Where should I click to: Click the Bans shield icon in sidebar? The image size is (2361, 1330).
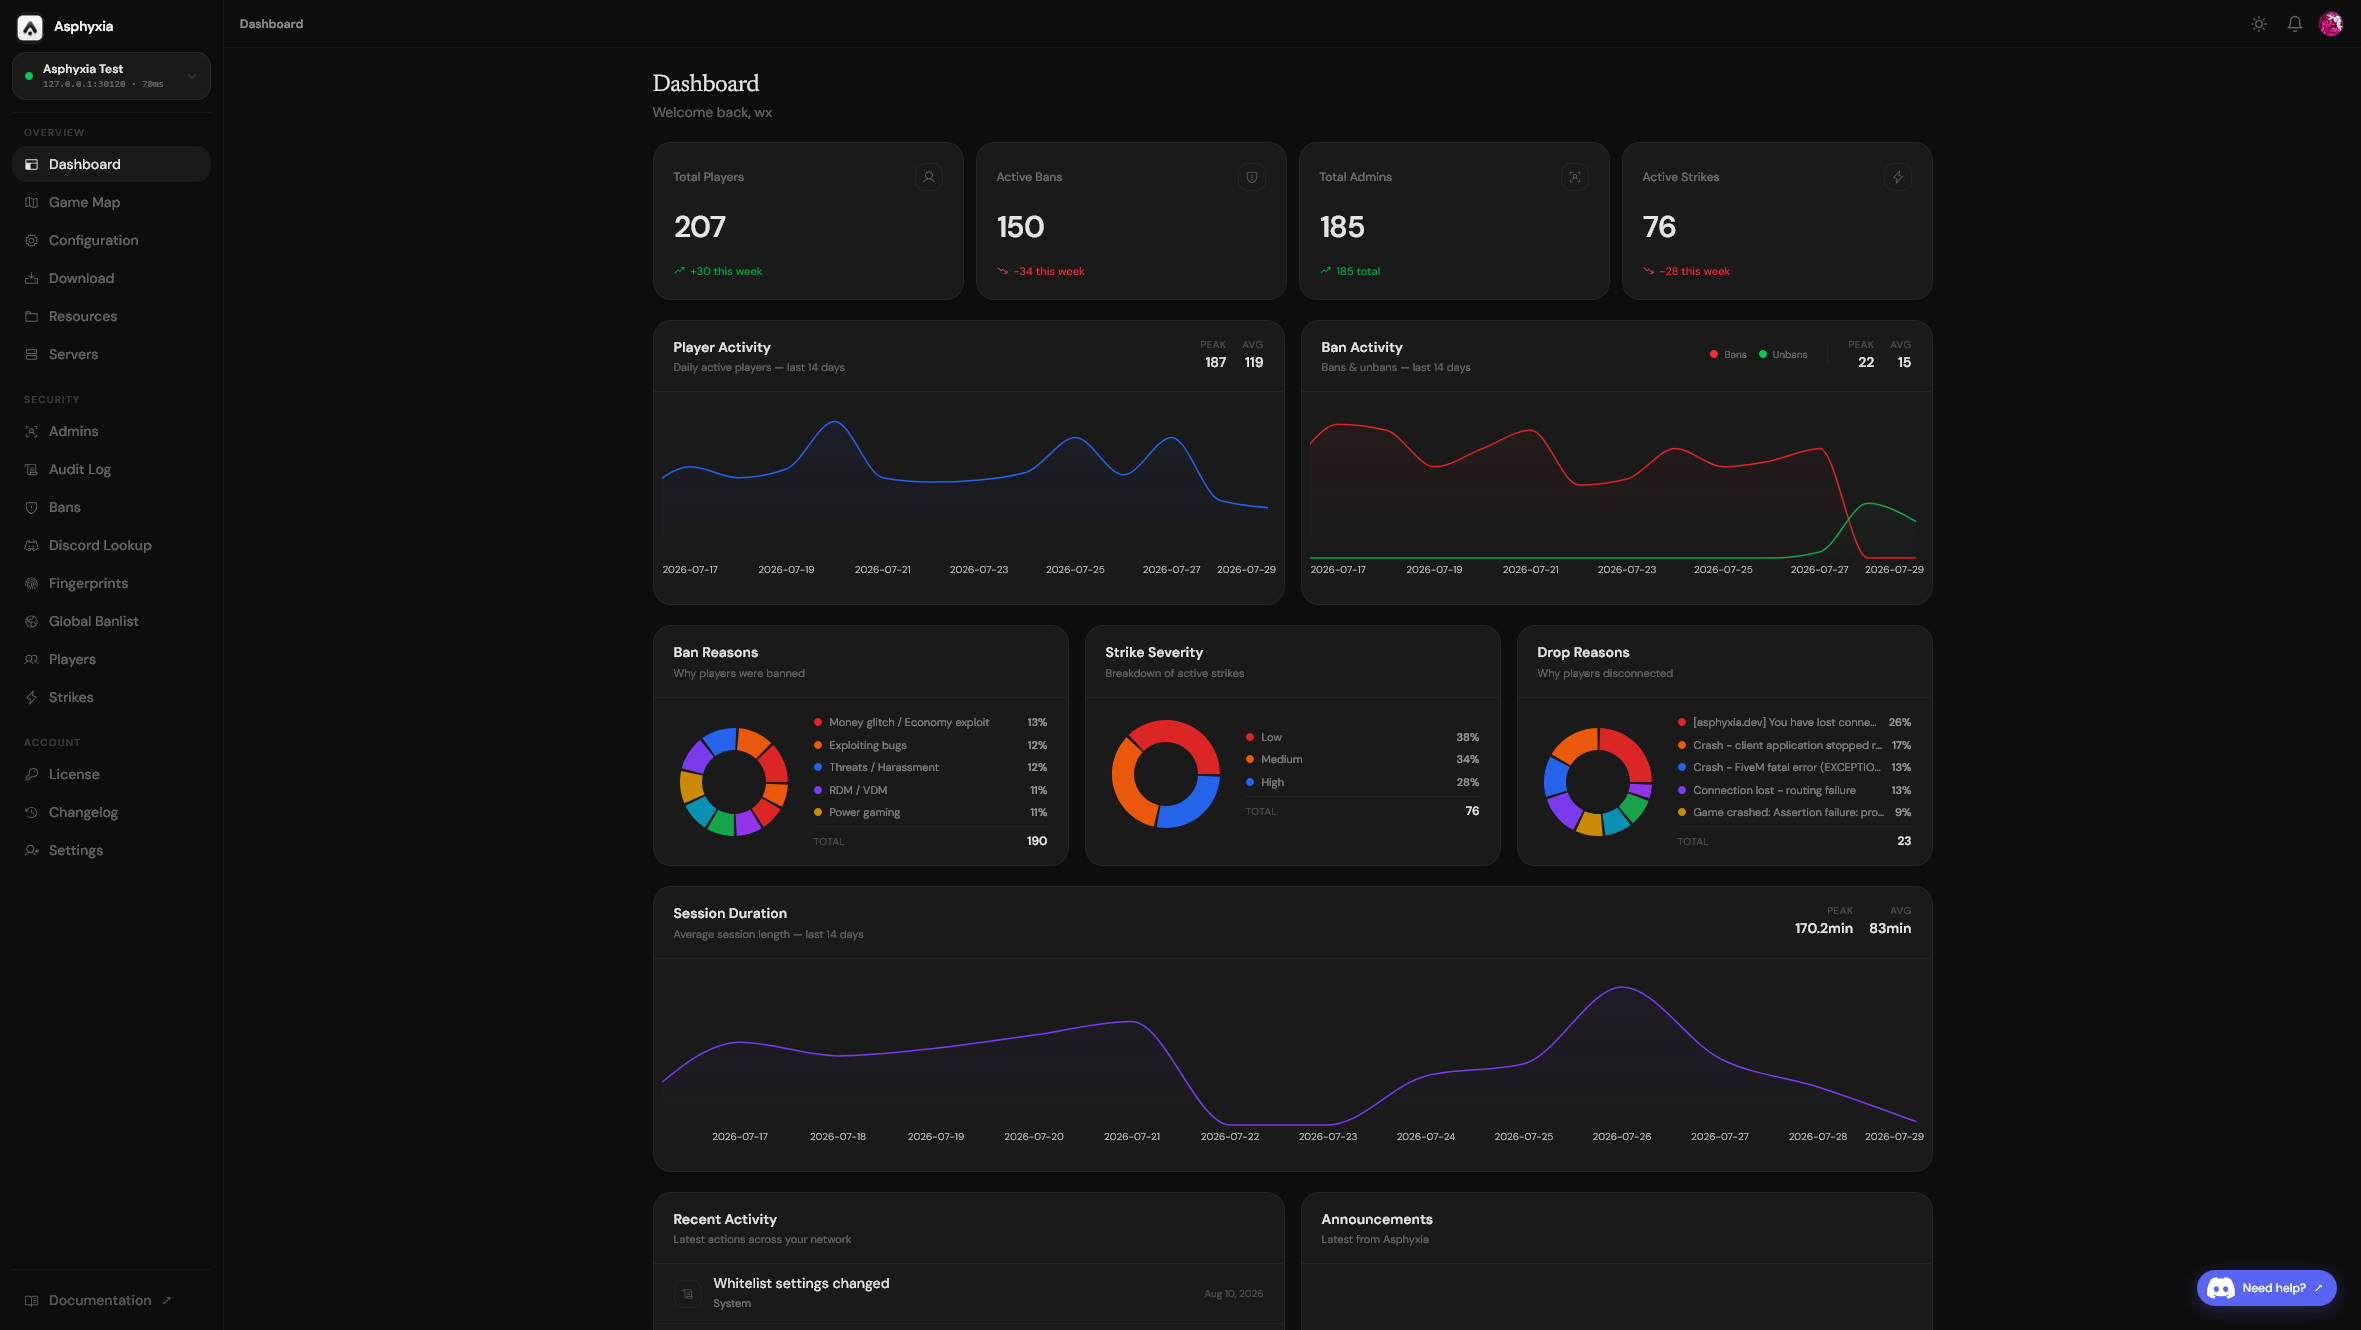pyautogui.click(x=31, y=507)
